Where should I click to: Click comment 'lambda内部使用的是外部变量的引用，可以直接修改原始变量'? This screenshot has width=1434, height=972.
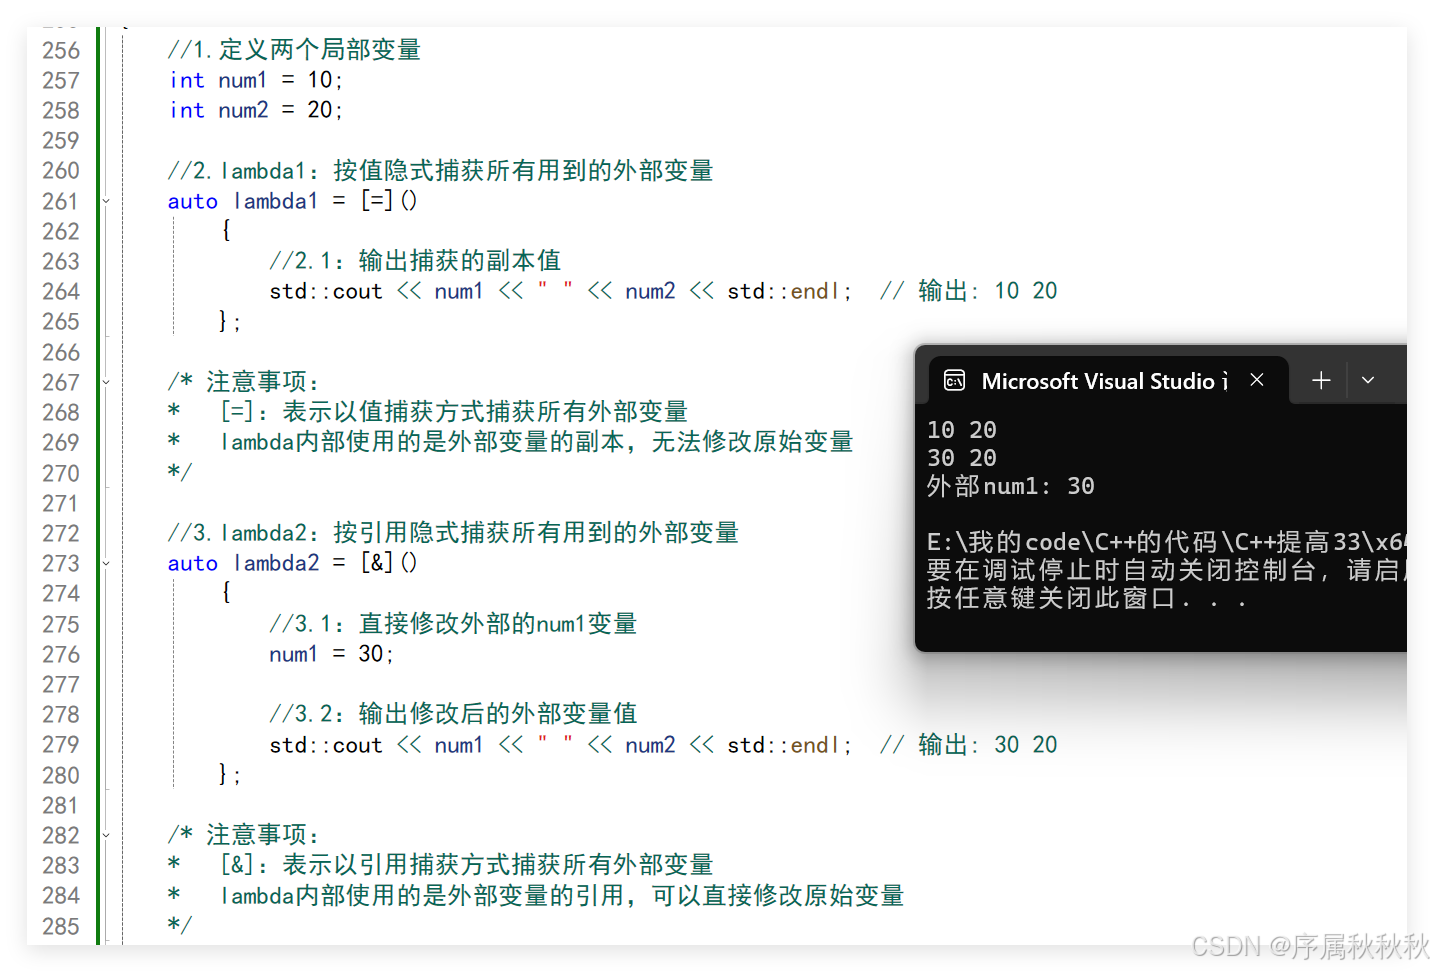(x=562, y=896)
